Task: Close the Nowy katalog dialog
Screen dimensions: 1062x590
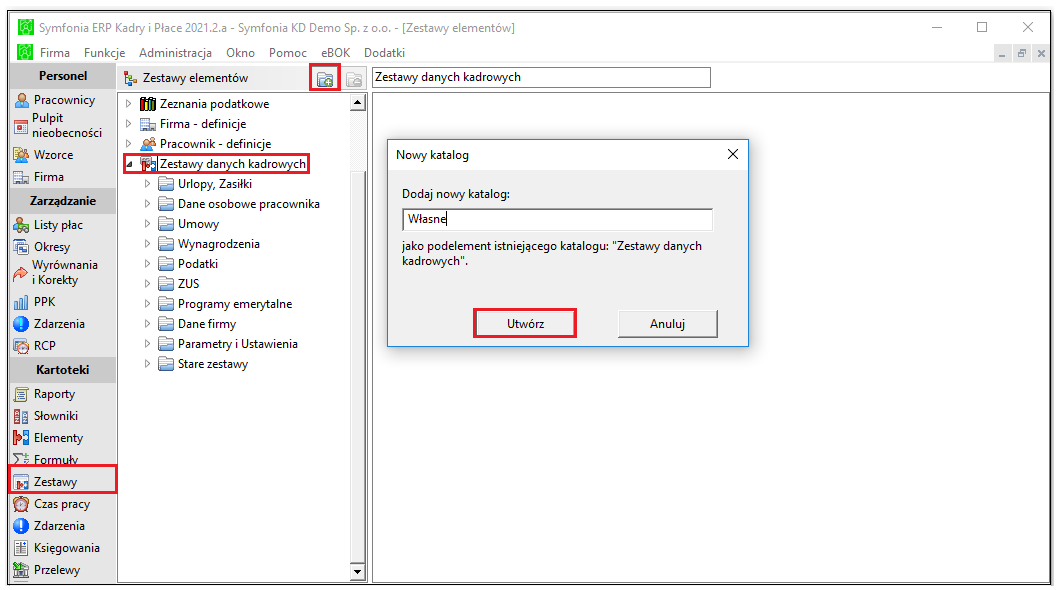Action: point(733,154)
